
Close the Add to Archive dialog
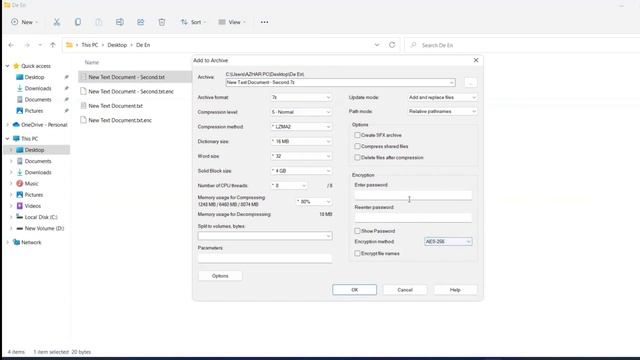(476, 60)
